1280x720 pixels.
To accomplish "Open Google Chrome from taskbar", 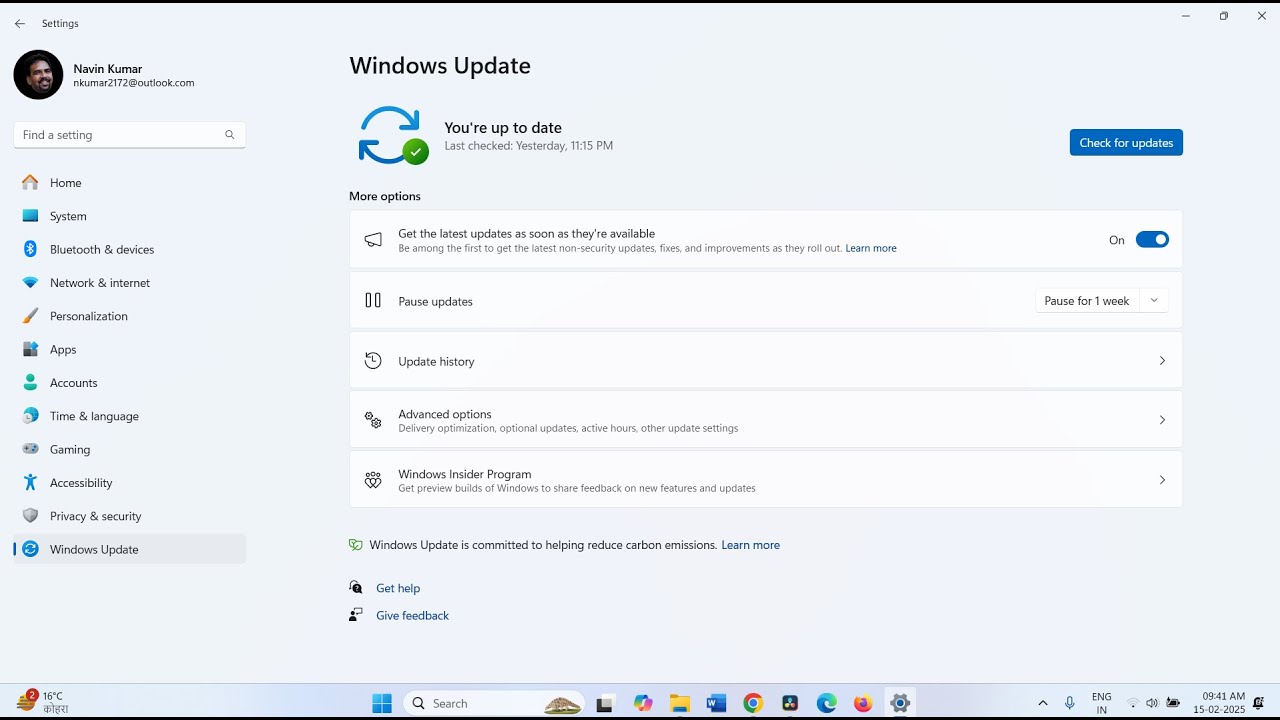I will coord(753,703).
